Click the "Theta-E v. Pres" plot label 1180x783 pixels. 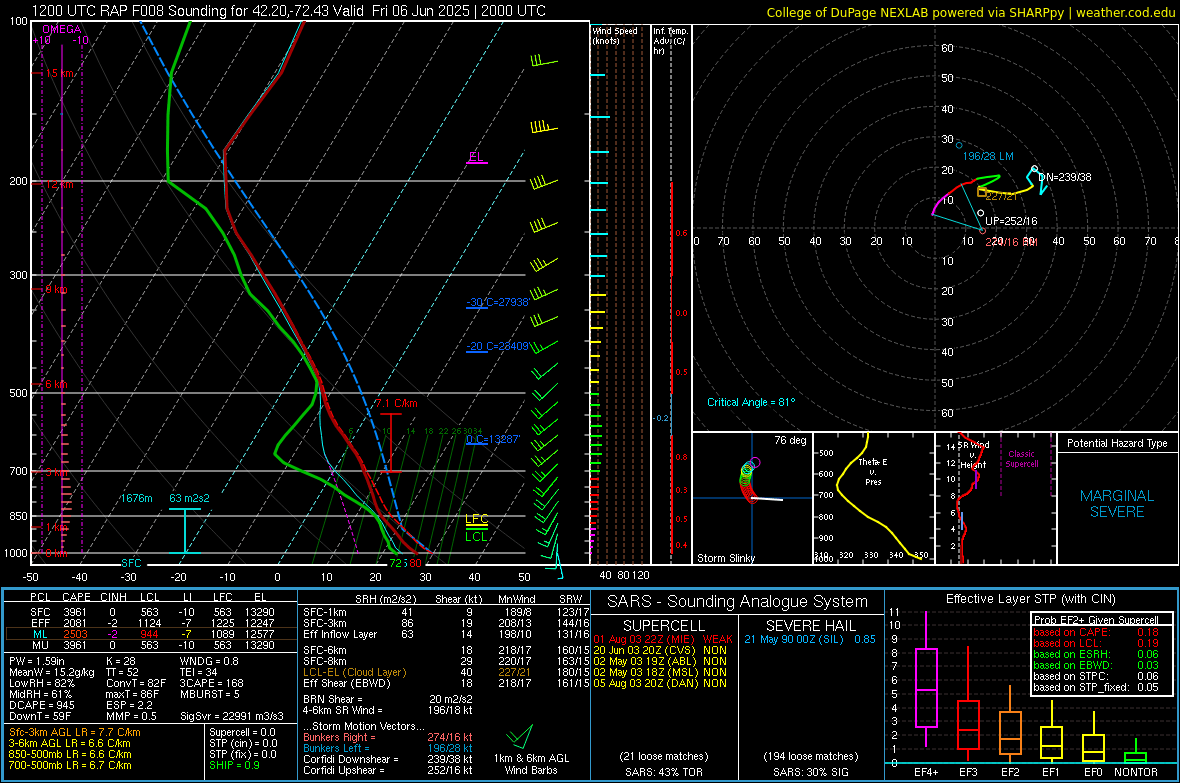(x=873, y=471)
